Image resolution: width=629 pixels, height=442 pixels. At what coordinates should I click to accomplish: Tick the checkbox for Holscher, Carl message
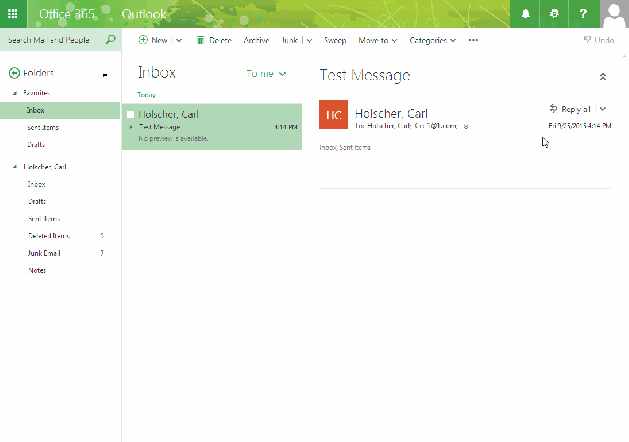click(130, 114)
